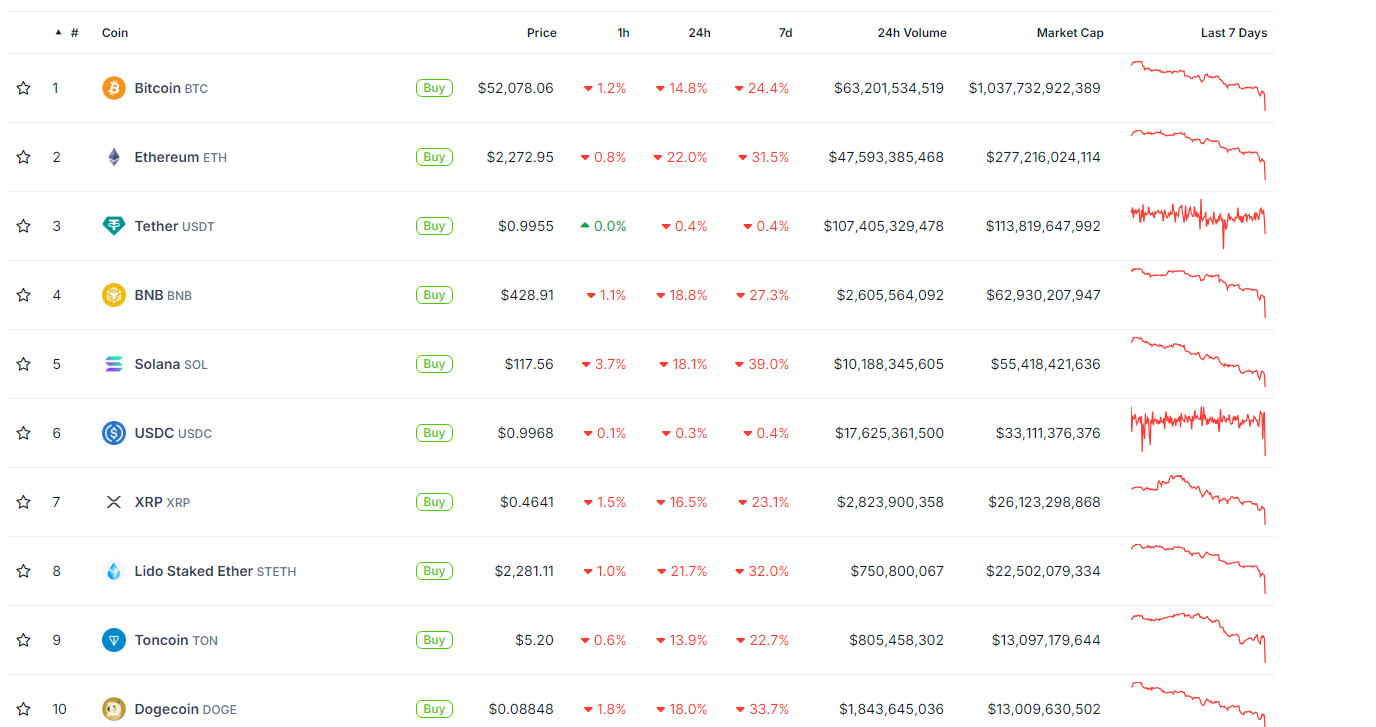Open the Tether USDT coin page
Image resolution: width=1376 pixels, height=727 pixels.
(174, 226)
